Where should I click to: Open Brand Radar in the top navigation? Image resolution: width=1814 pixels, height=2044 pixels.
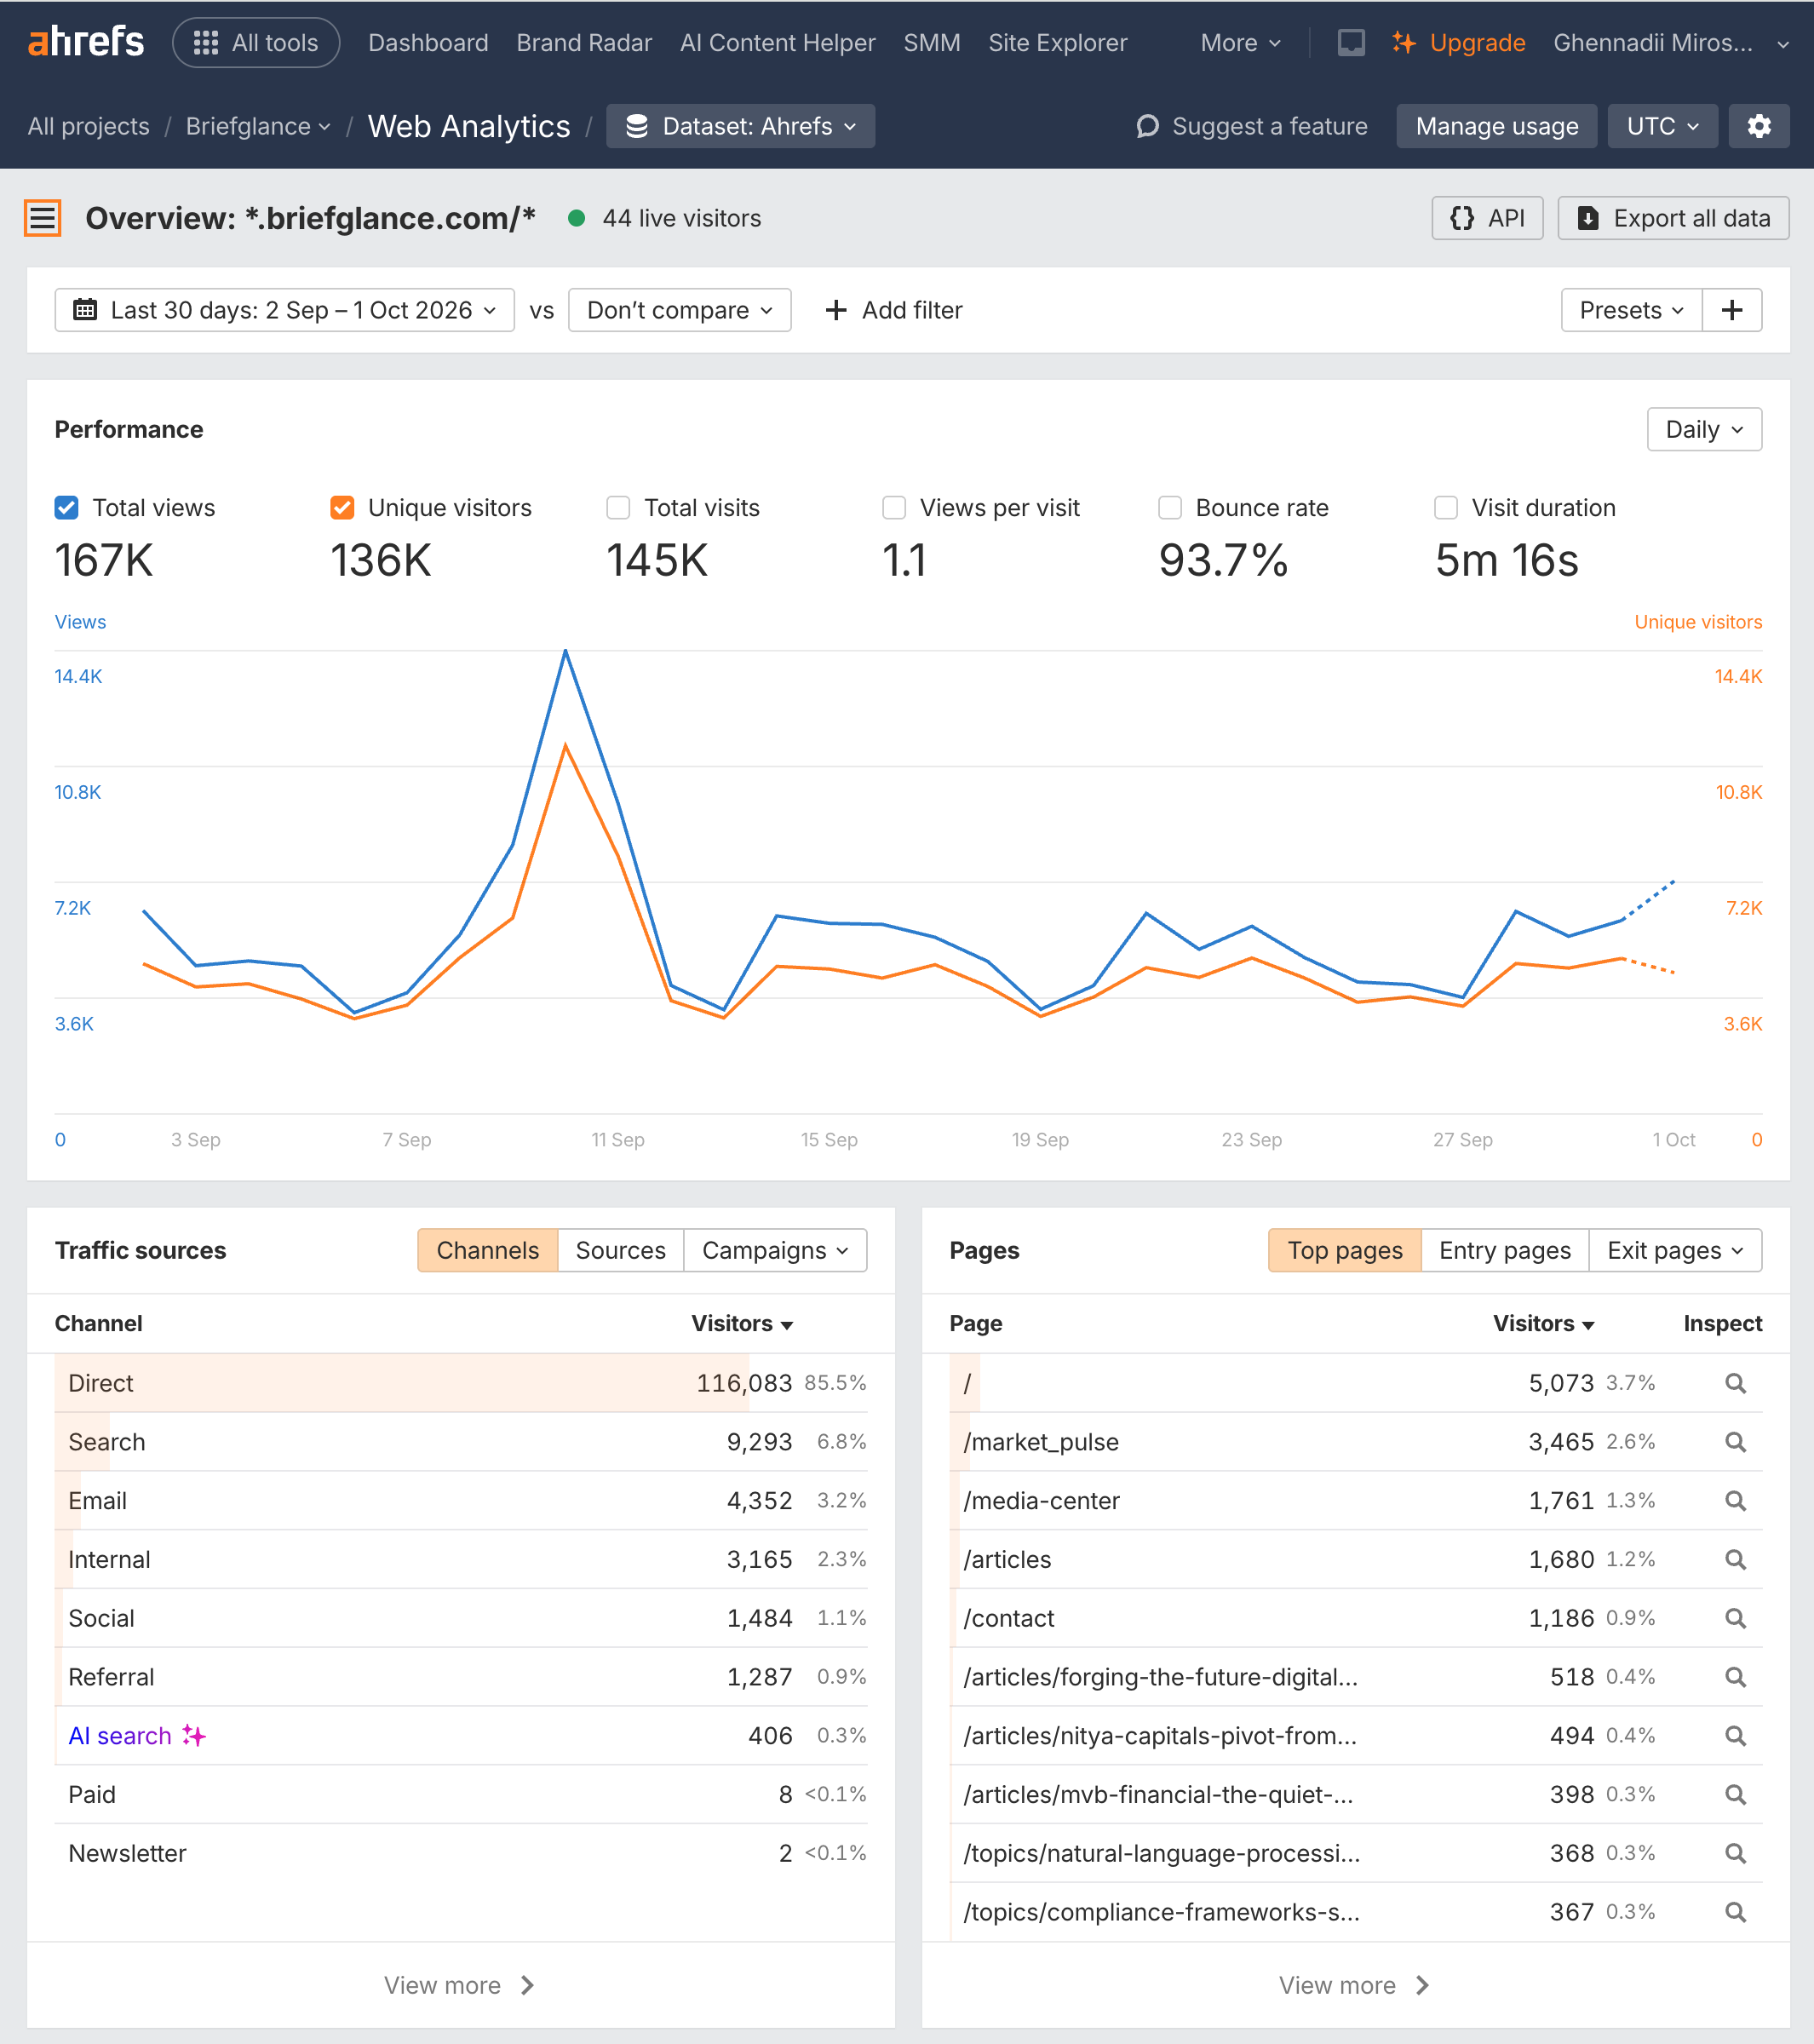point(584,43)
